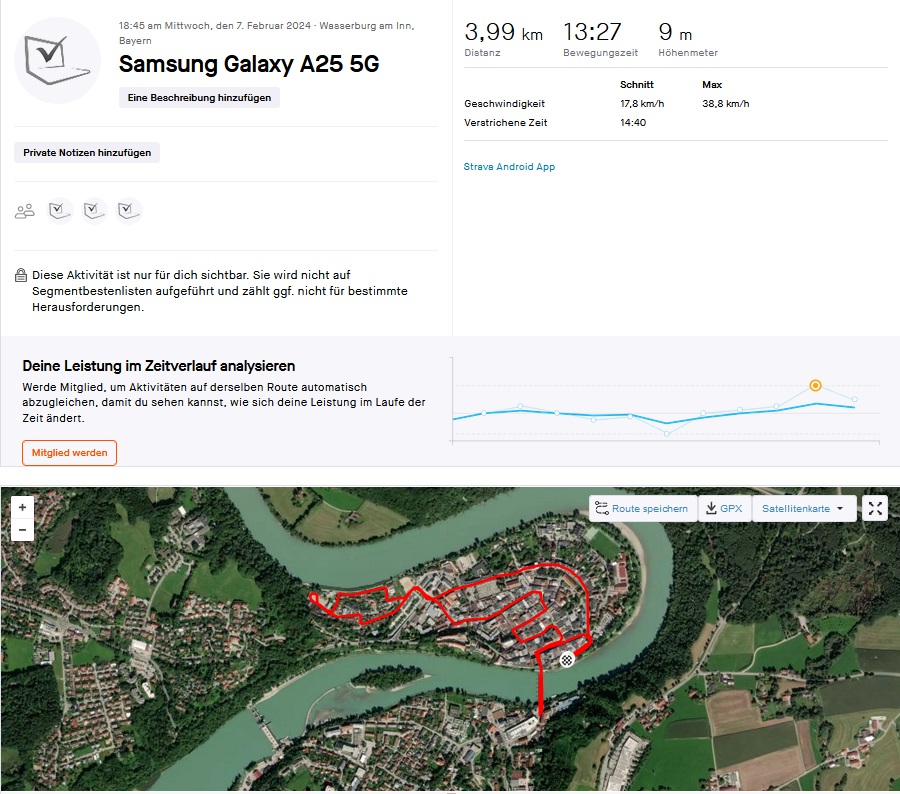This screenshot has height=794, width=900.
Task: Add private notes via Private Notizen hinzufügen
Action: [87, 152]
